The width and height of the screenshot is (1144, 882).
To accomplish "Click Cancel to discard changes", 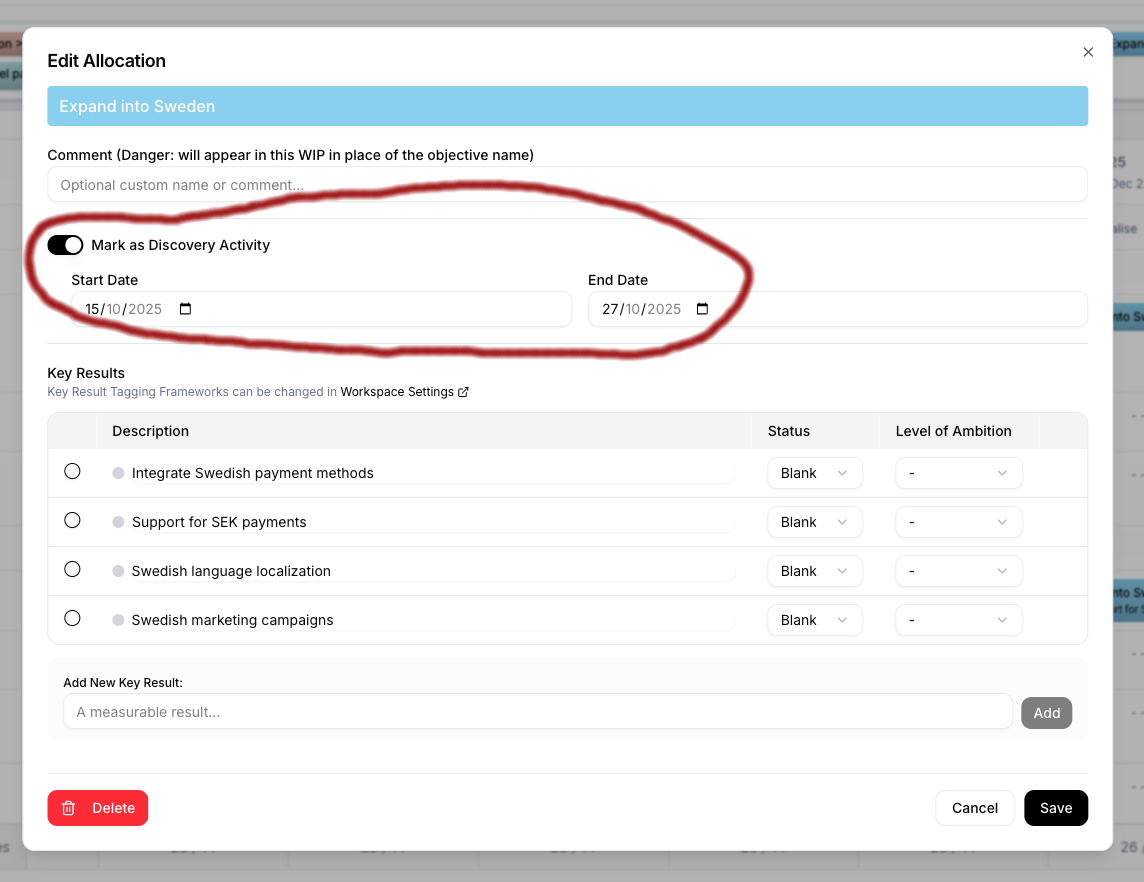I will (975, 807).
